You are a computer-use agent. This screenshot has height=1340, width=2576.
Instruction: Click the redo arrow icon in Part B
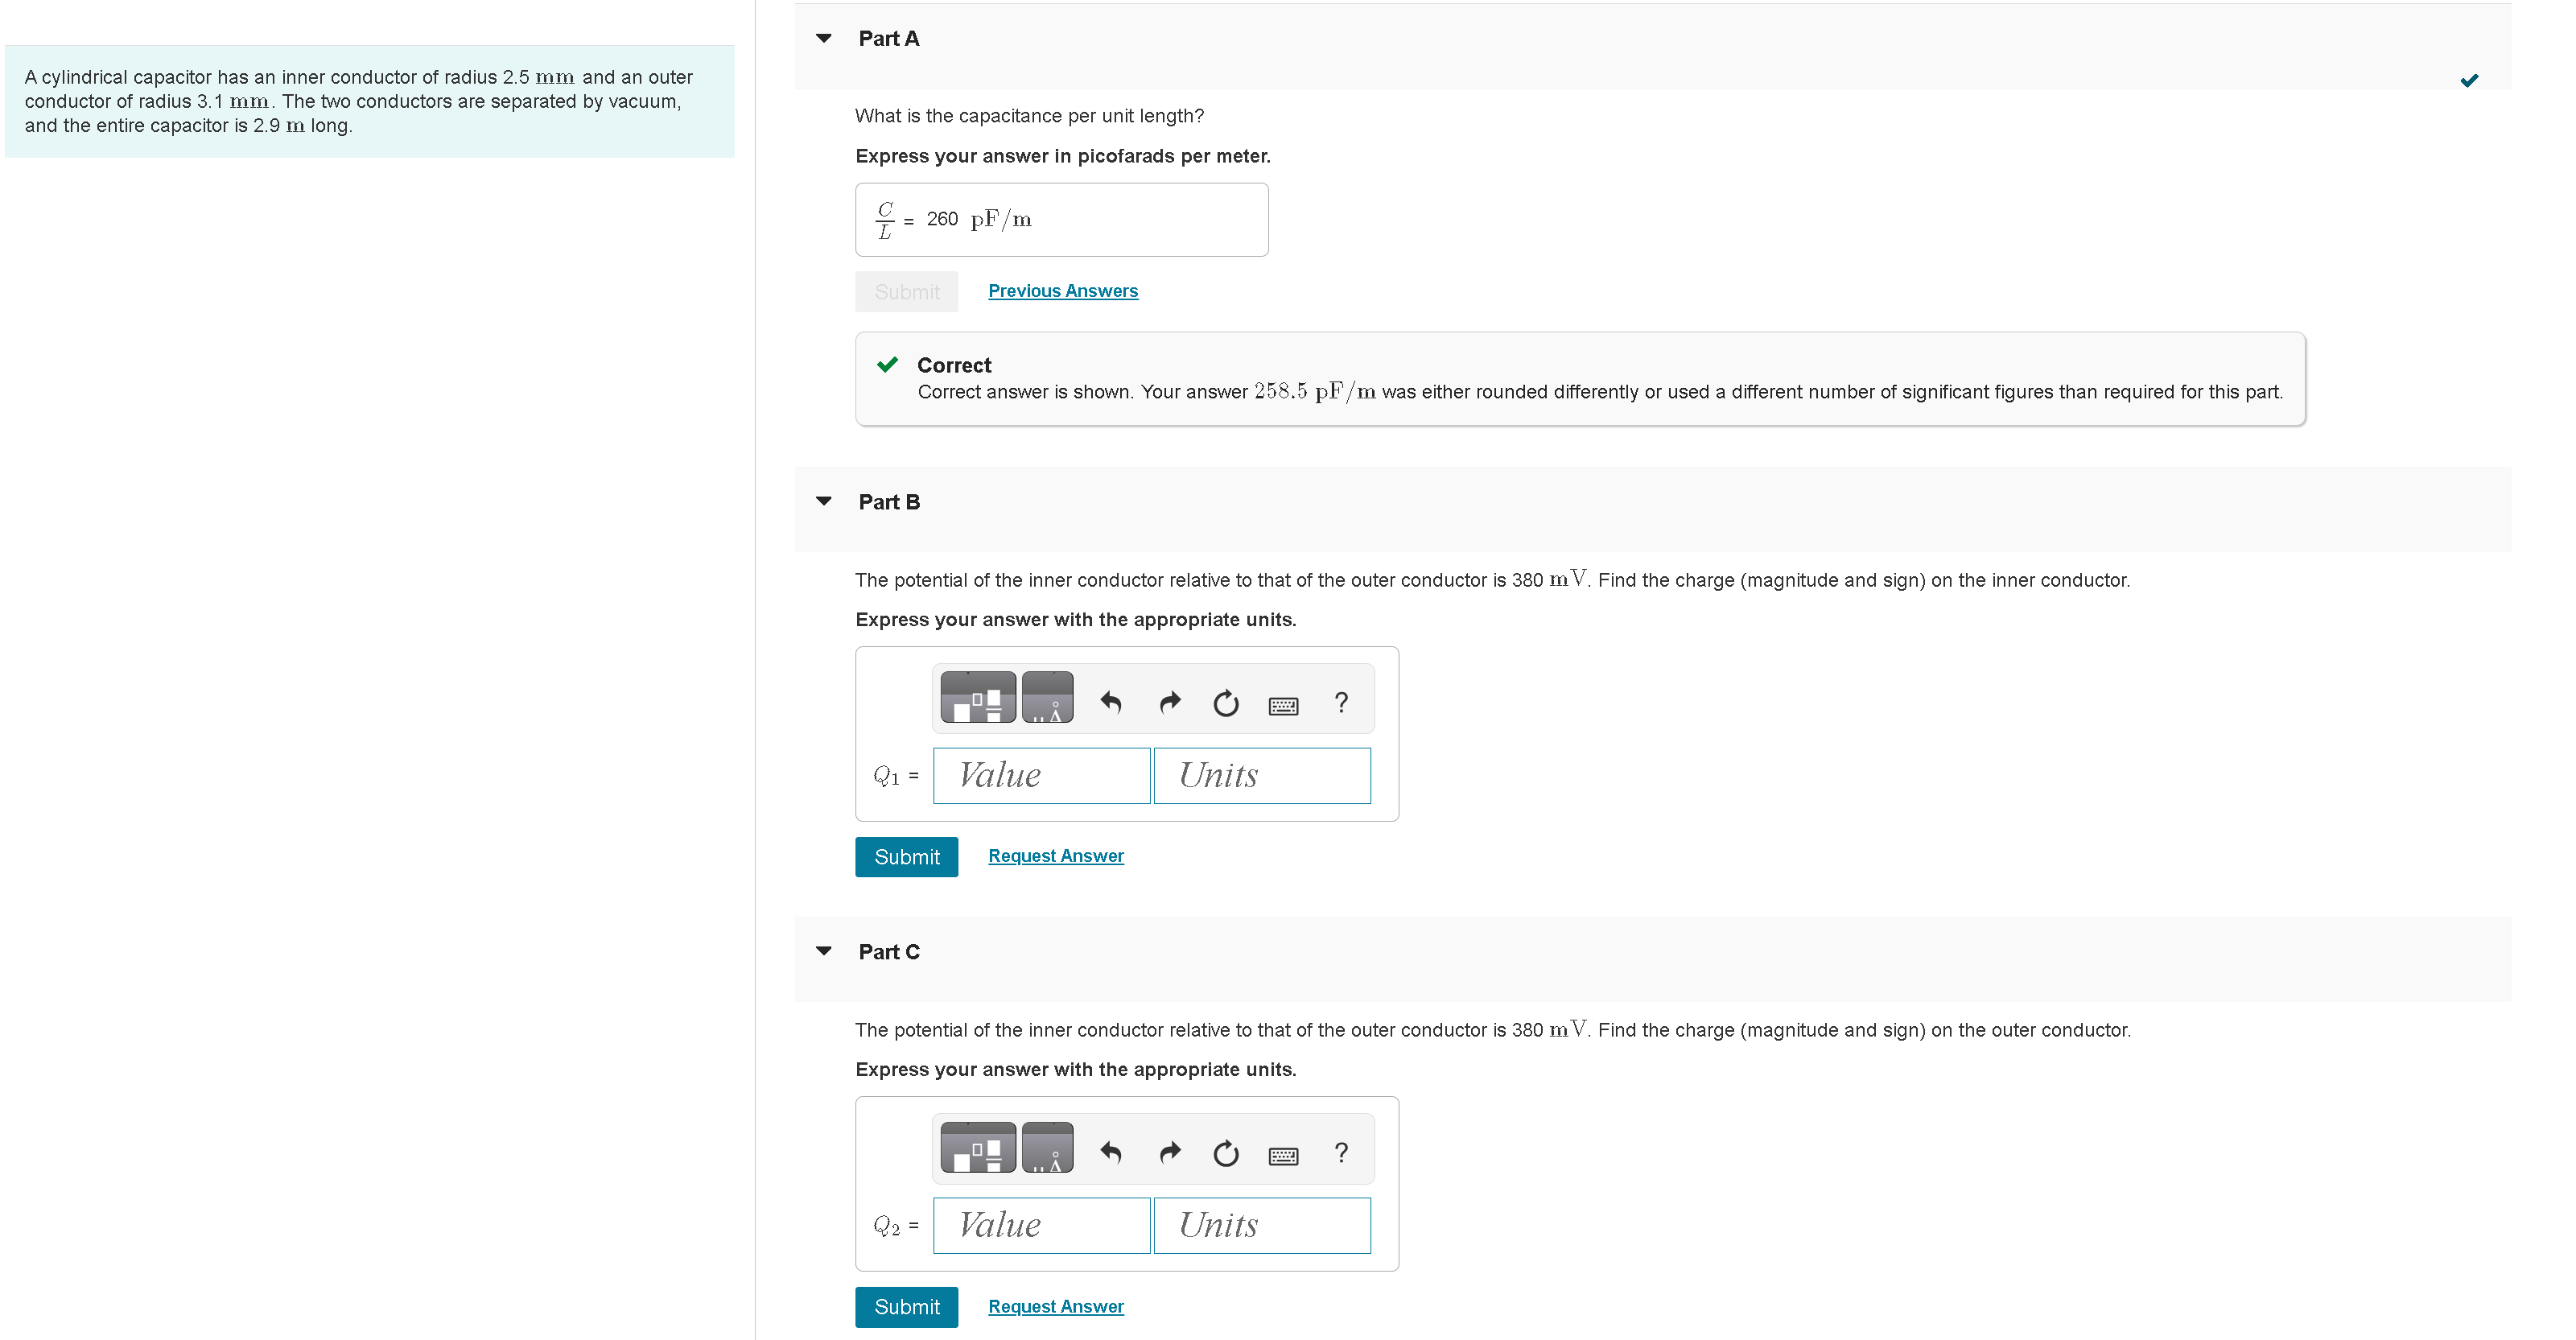(1167, 701)
